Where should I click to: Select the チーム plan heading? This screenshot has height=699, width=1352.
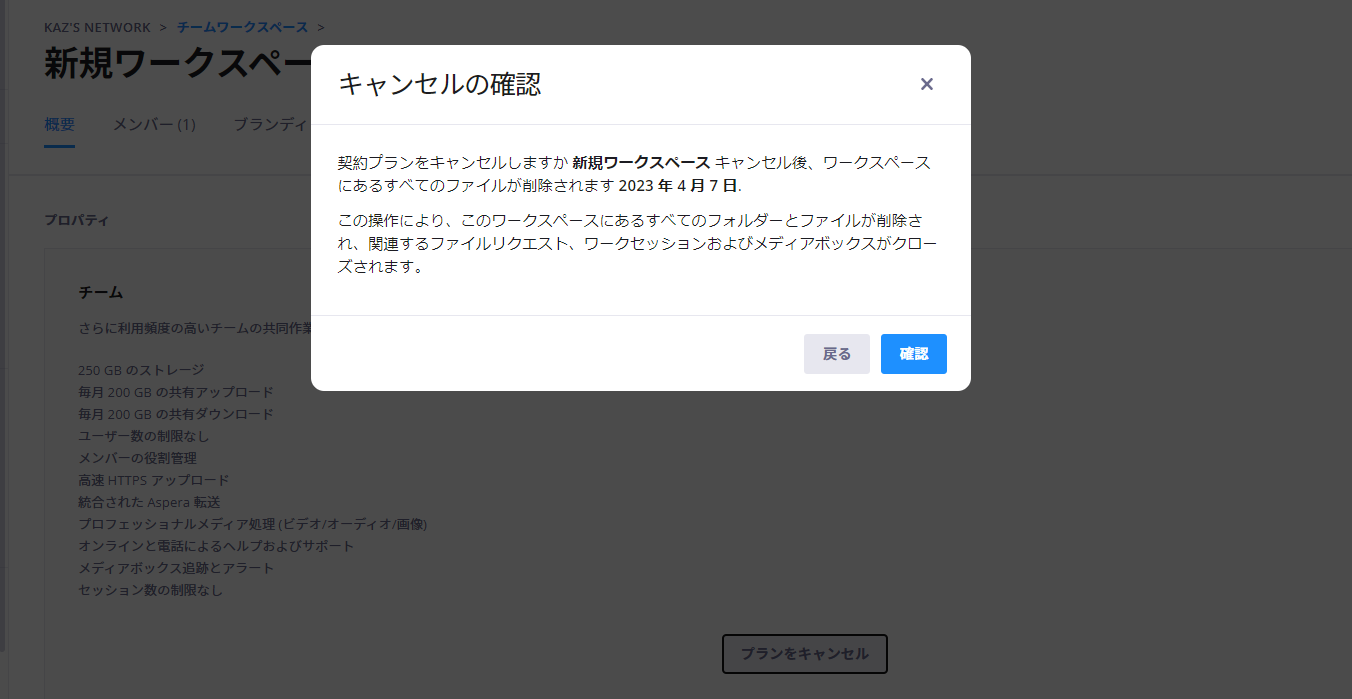point(100,292)
